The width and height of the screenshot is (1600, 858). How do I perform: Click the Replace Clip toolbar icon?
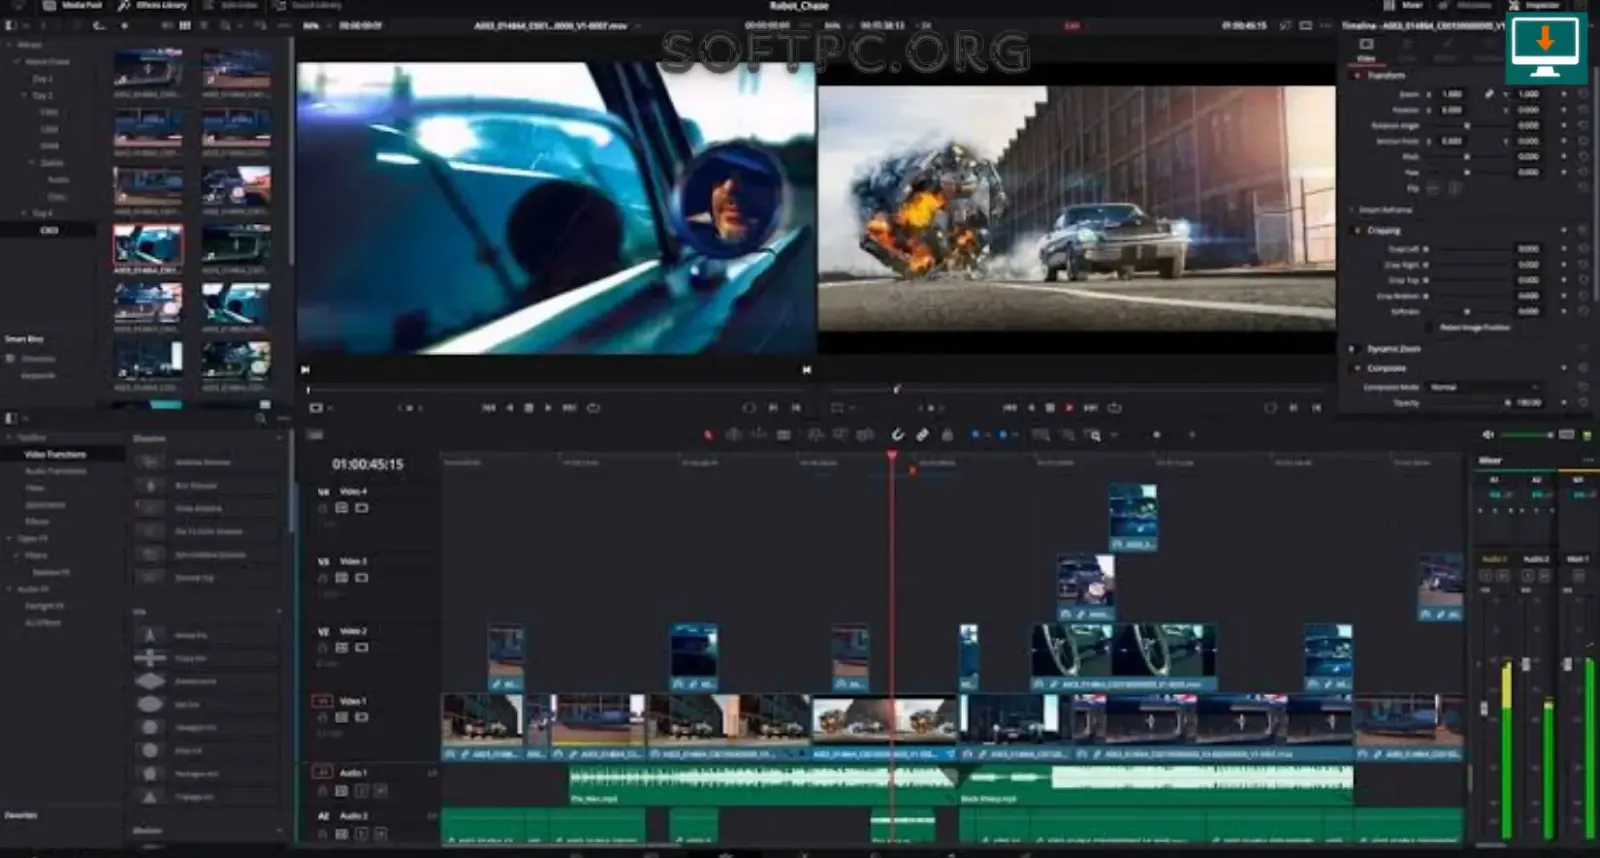pos(866,435)
